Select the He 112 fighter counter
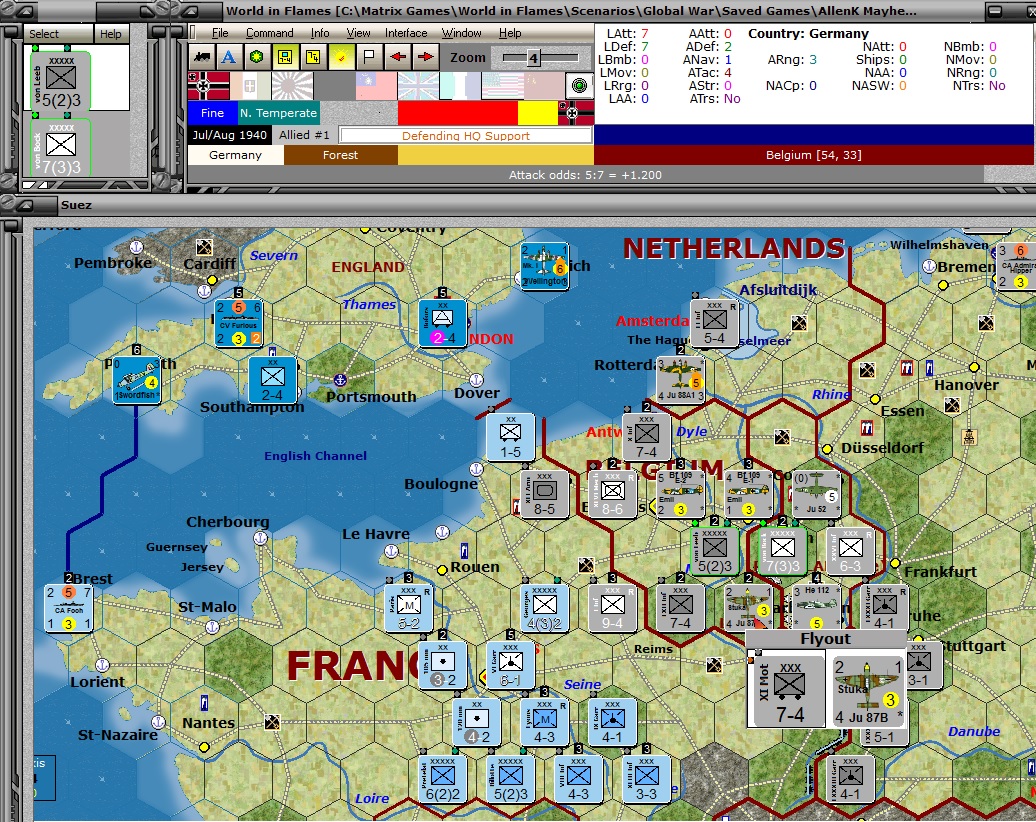This screenshot has height=822, width=1036. [817, 607]
